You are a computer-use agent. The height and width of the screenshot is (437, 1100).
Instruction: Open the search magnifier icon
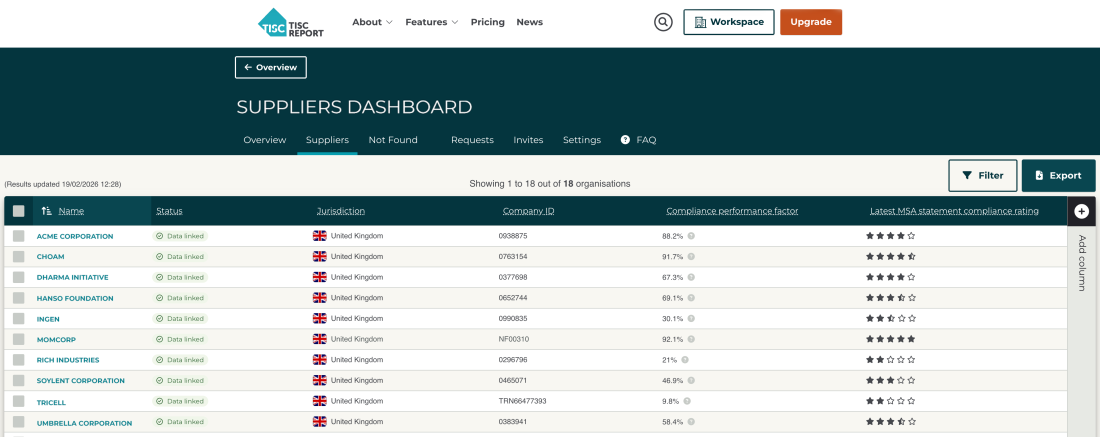pos(663,22)
